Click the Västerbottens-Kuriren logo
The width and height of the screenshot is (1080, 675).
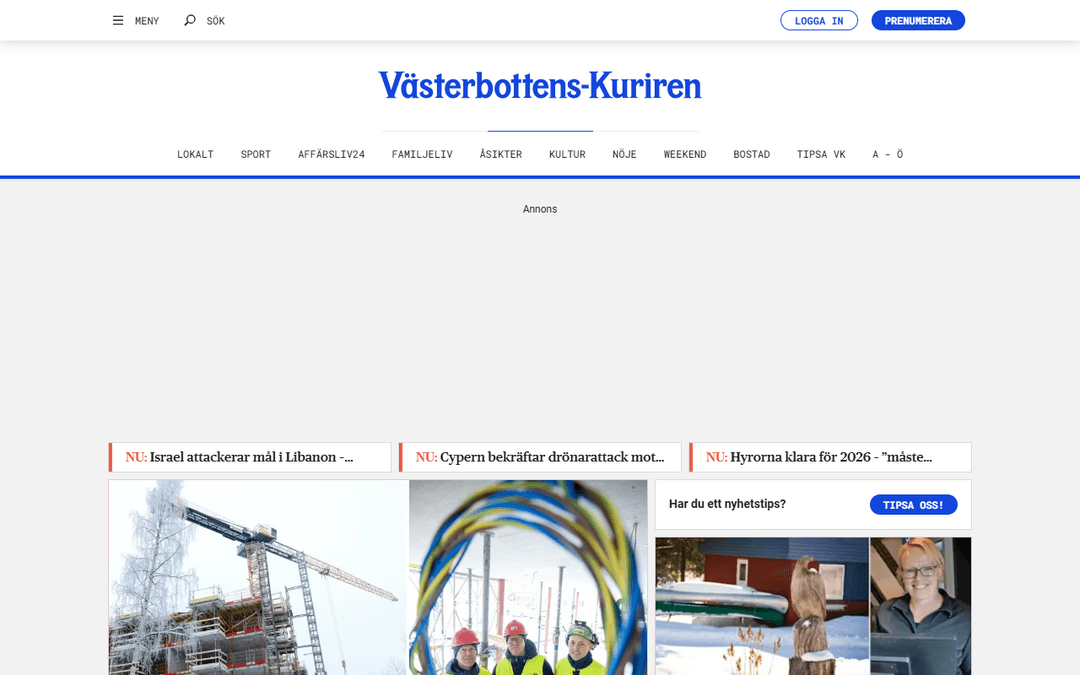(540, 86)
